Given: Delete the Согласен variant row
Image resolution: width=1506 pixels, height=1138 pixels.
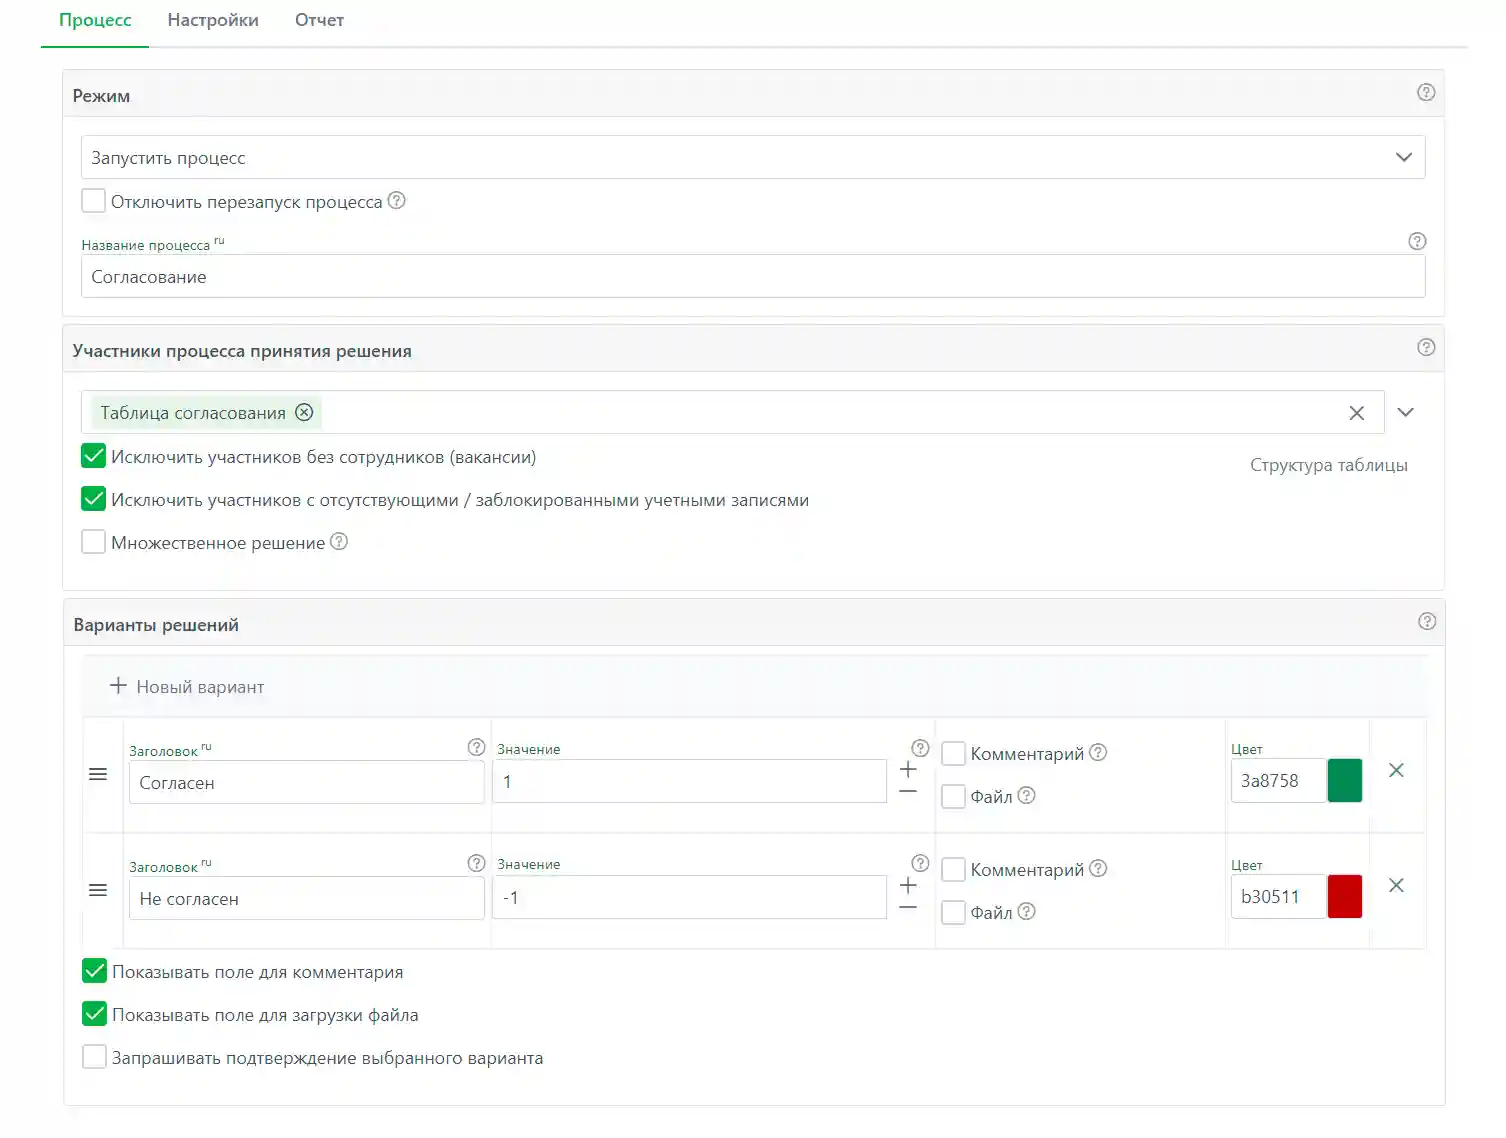Looking at the screenshot, I should 1397,770.
